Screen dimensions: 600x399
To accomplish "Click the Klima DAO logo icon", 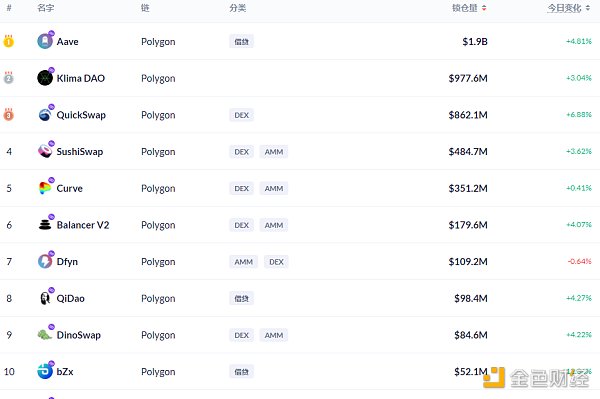I will coord(45,78).
